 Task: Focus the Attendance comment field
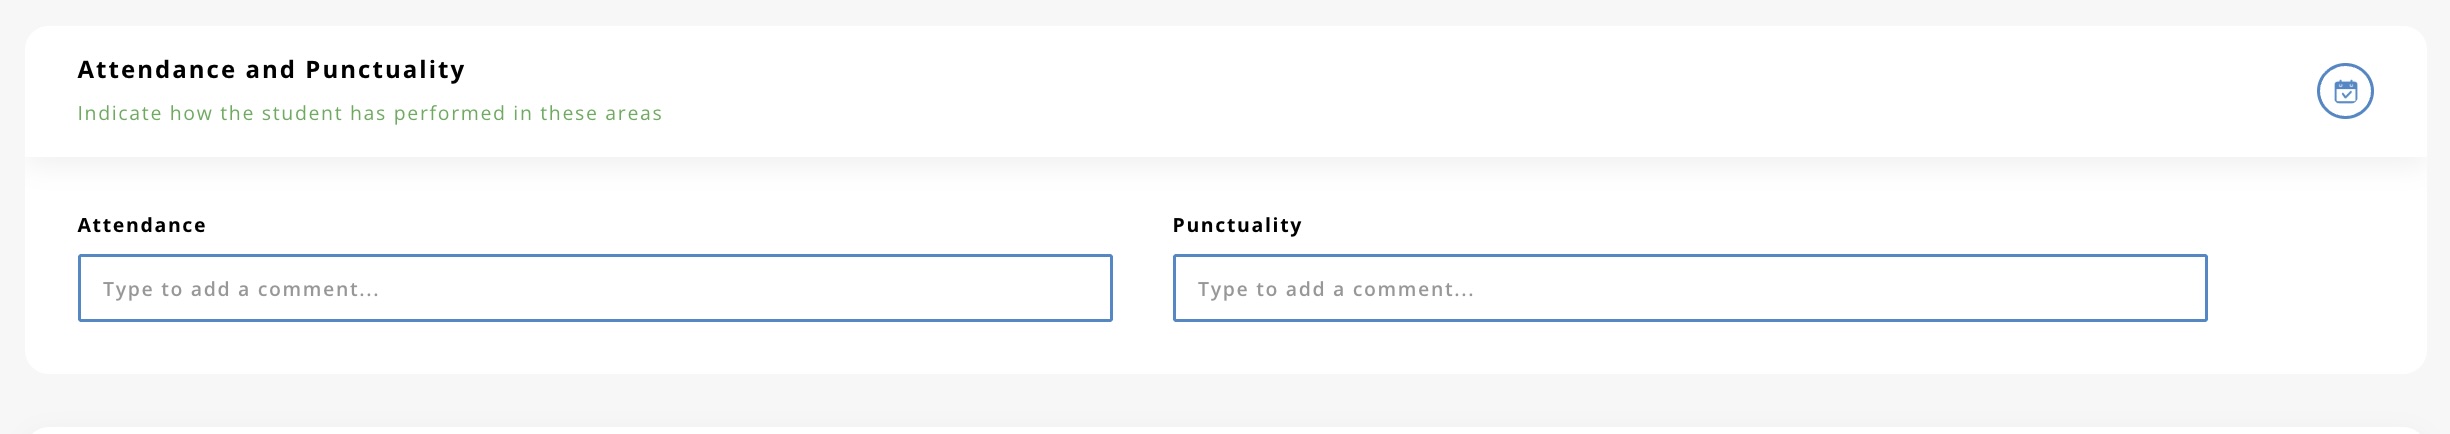click(595, 288)
